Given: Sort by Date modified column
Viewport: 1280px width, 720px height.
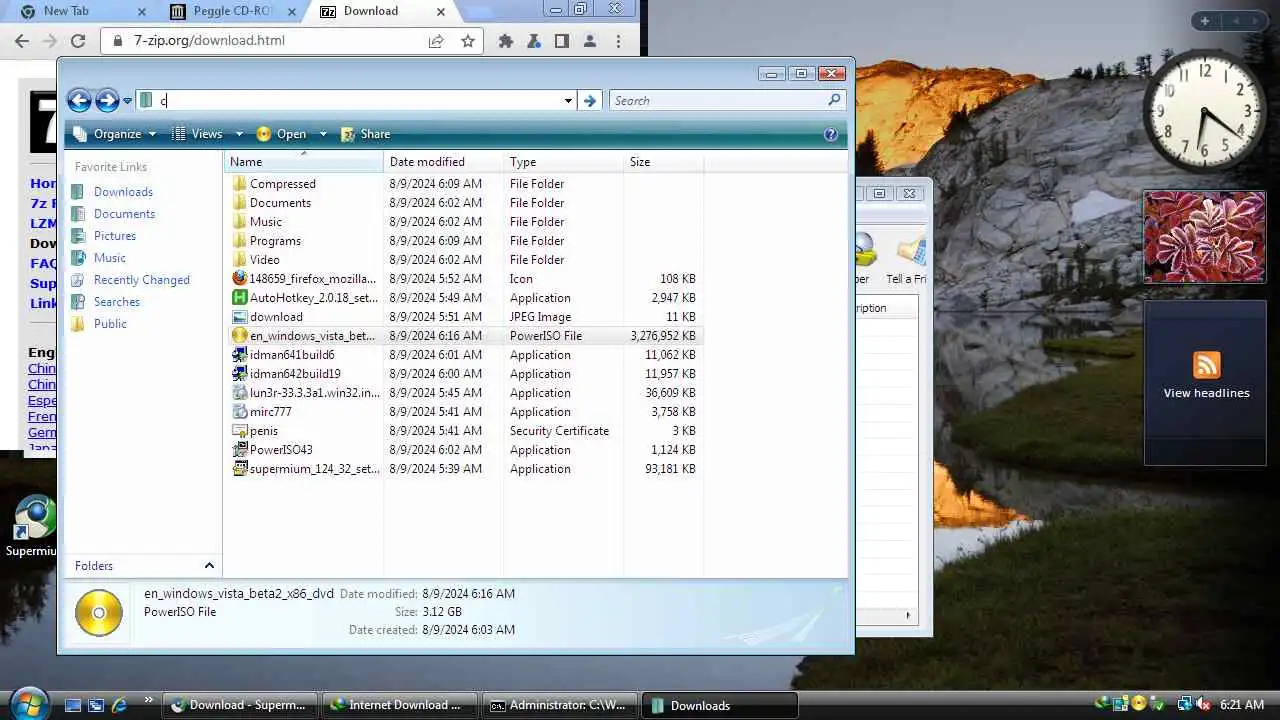Looking at the screenshot, I should pos(443,162).
